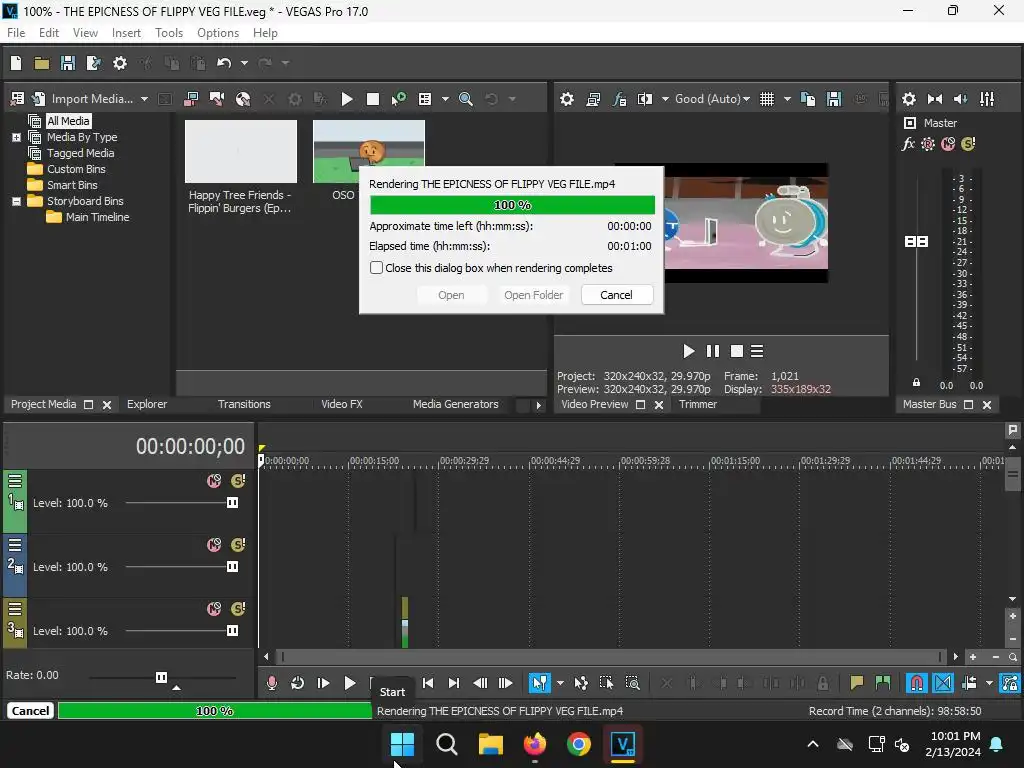The image size is (1024, 768).
Task: Toggle Loop Playback icon
Action: point(297,683)
